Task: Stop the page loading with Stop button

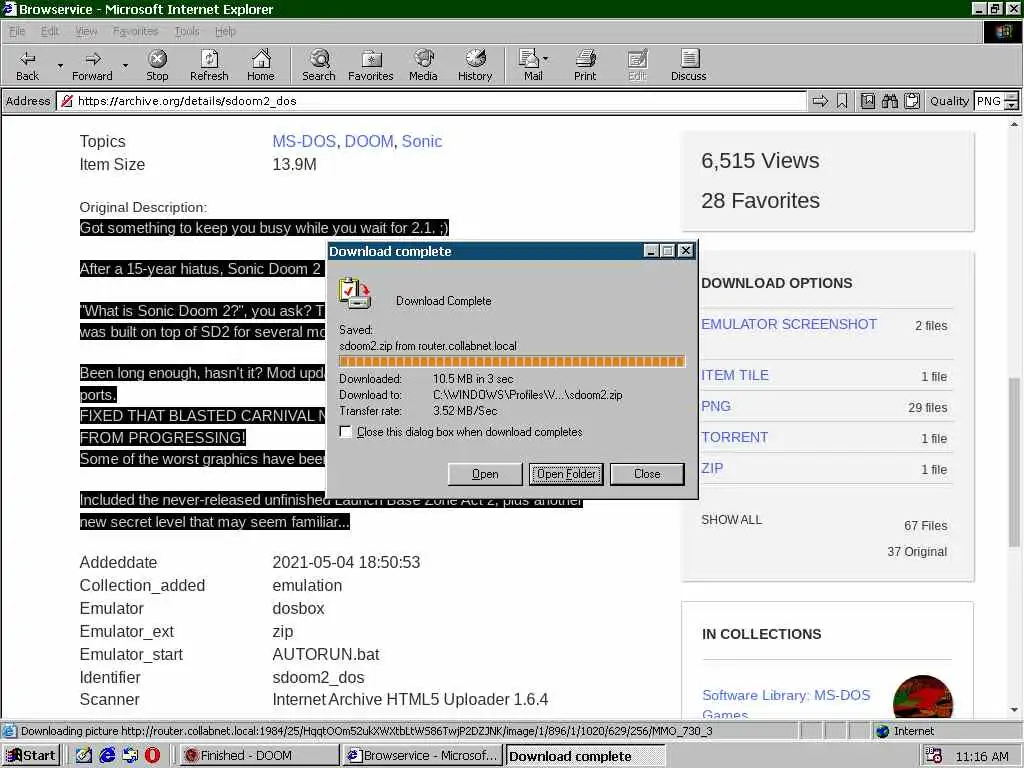Action: 157,65
